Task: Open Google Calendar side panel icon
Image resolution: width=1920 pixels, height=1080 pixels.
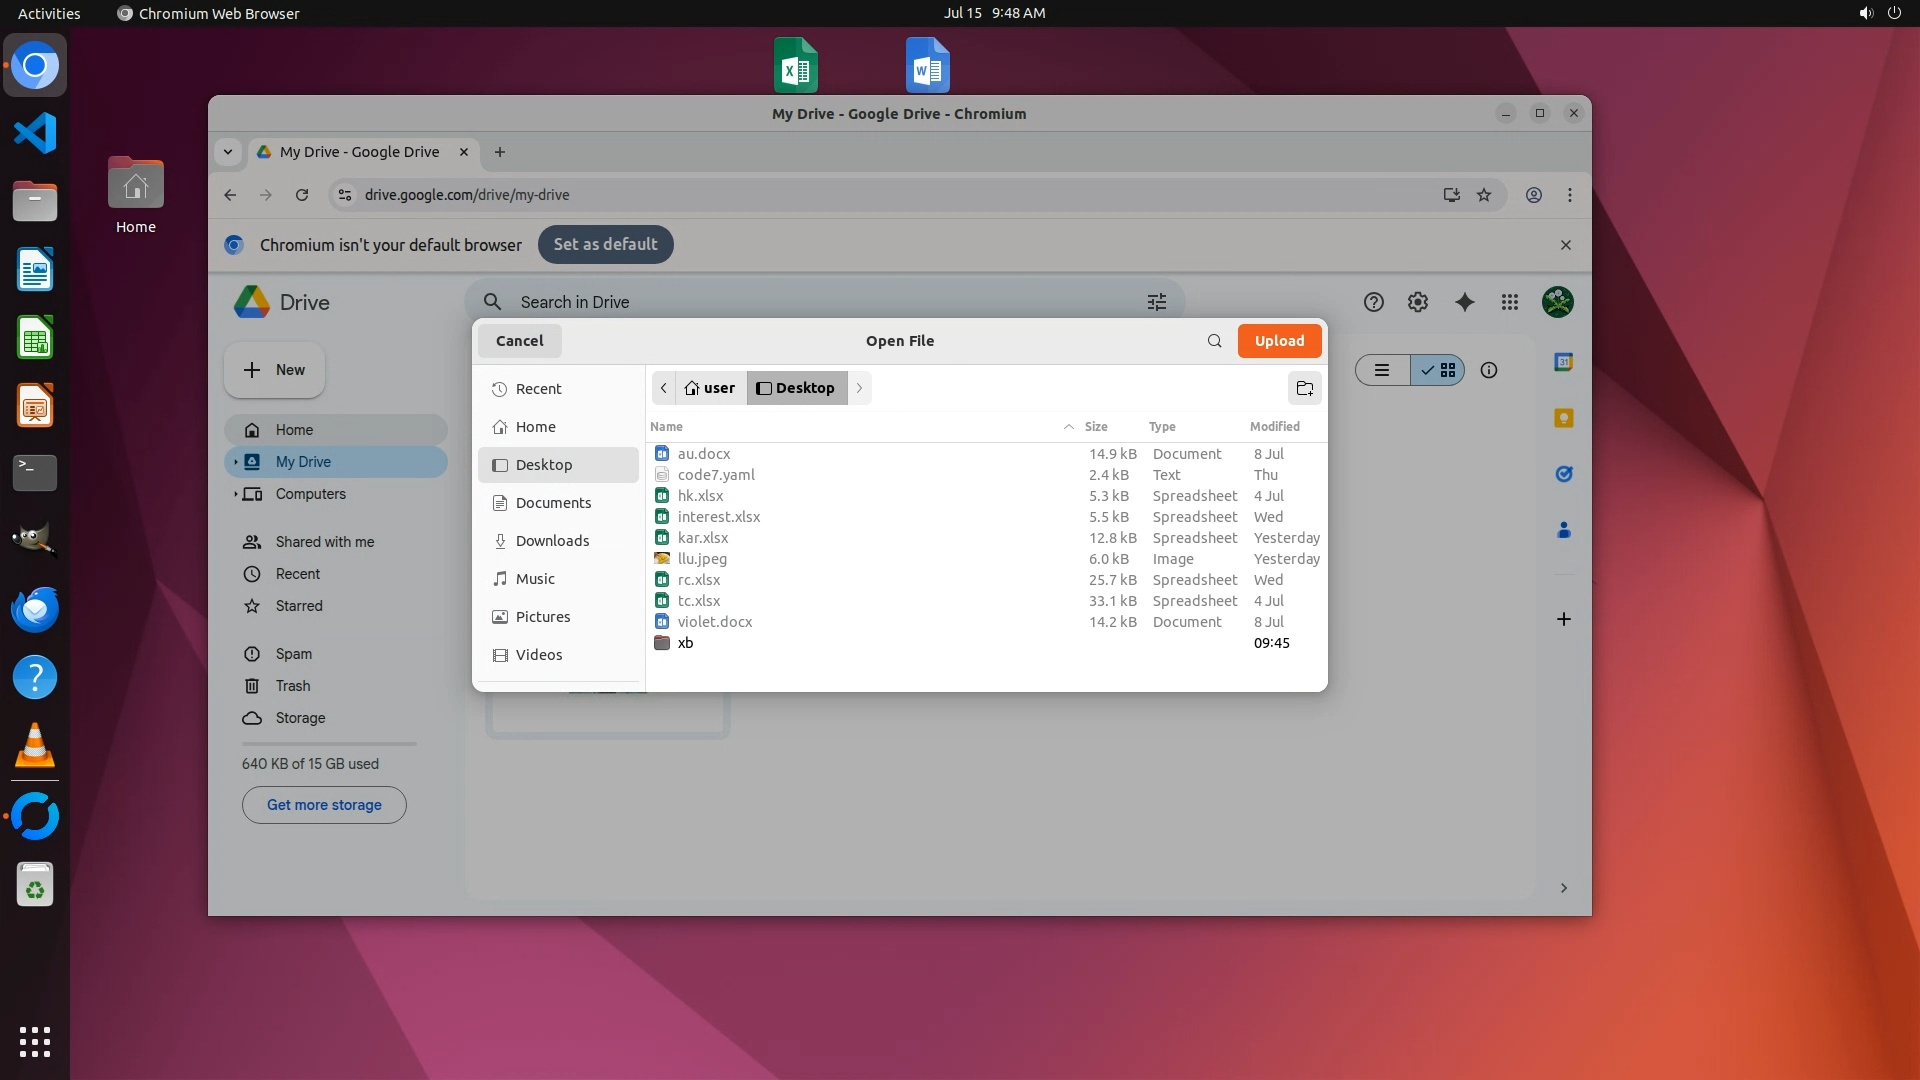Action: pos(1563,362)
